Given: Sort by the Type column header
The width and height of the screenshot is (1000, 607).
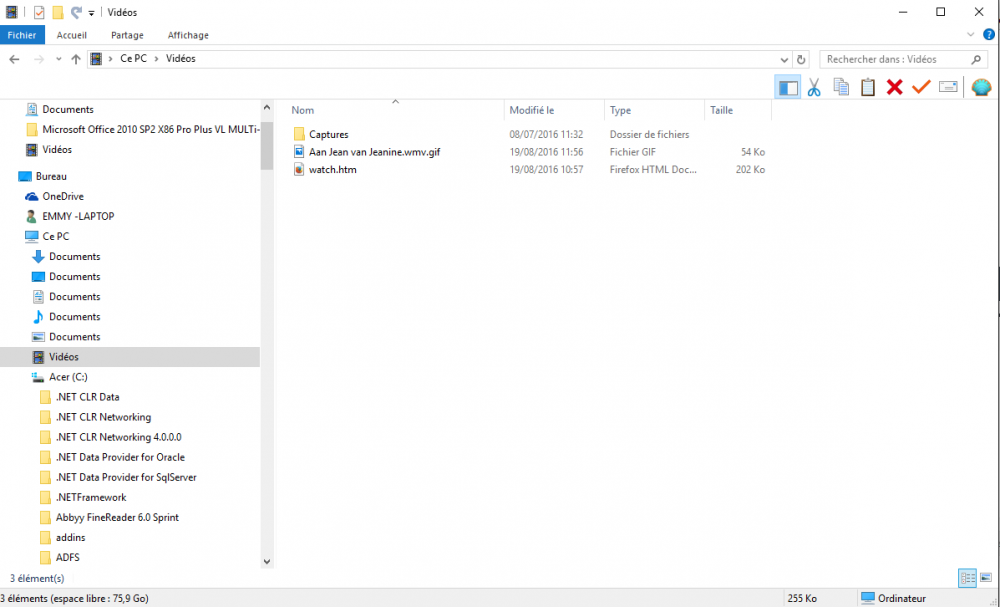Looking at the screenshot, I should 620,110.
